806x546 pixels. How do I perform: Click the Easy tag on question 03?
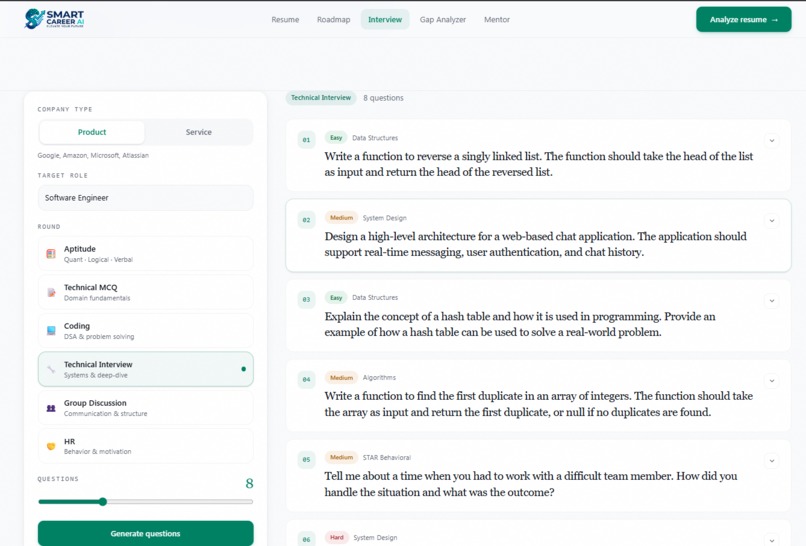(336, 298)
